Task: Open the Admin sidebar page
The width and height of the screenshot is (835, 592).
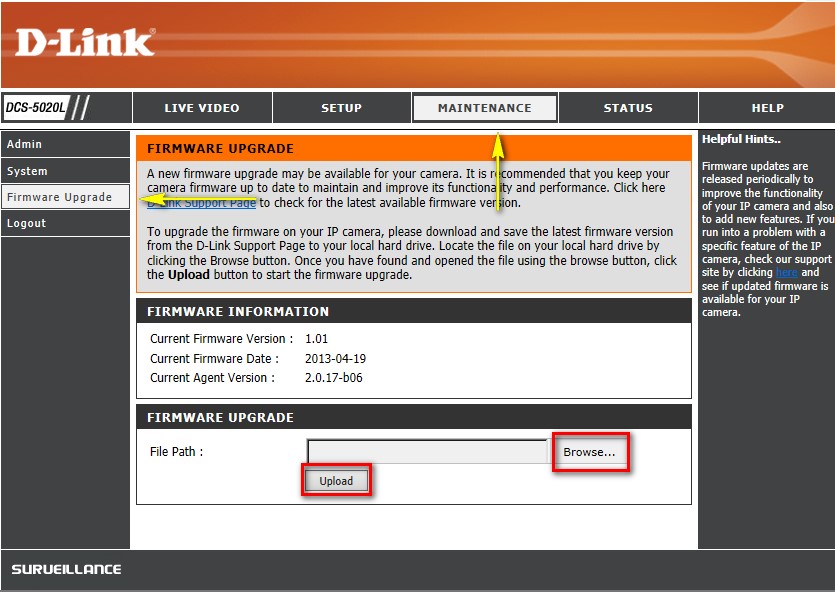Action: (x=66, y=144)
